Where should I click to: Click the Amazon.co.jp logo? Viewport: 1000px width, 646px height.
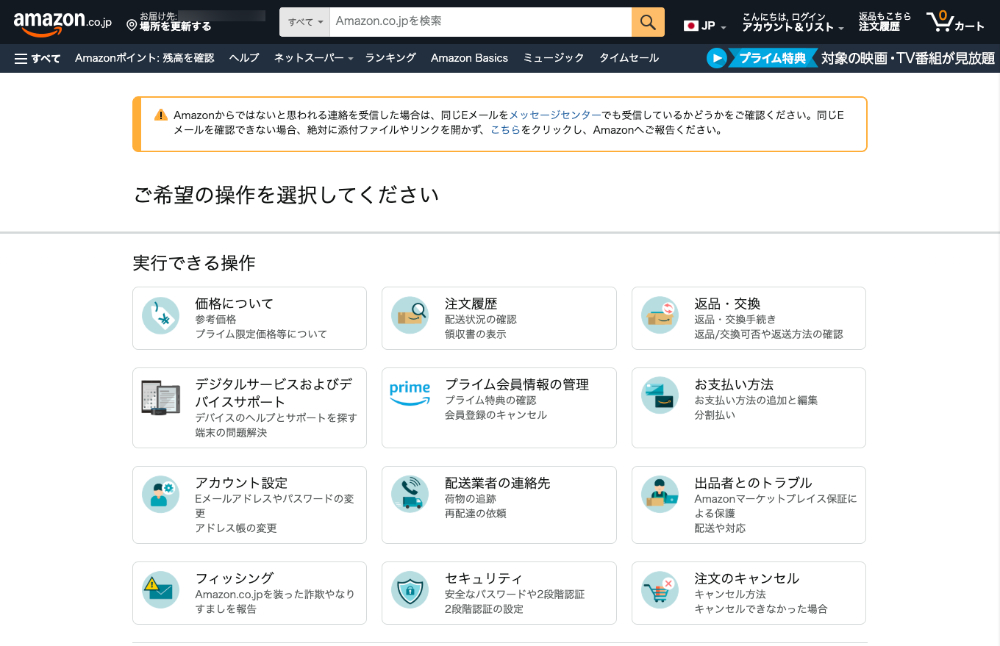click(62, 23)
